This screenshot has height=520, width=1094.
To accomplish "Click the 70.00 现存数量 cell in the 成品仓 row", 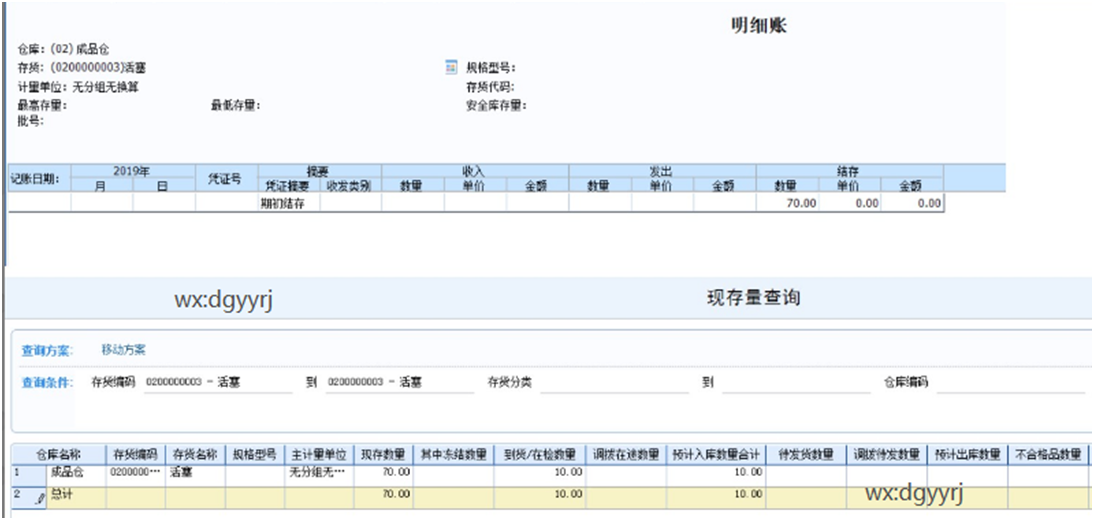I will (383, 475).
